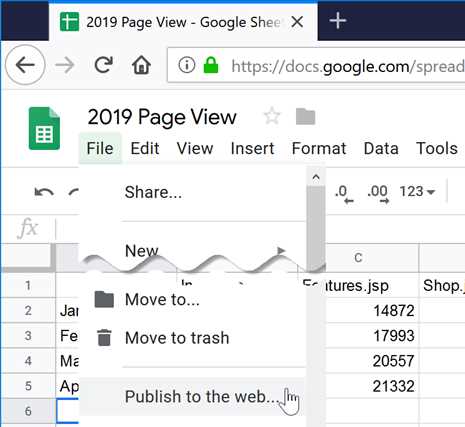Click cell containing 14872
Image resolution: width=465 pixels, height=427 pixels.
pos(372,310)
